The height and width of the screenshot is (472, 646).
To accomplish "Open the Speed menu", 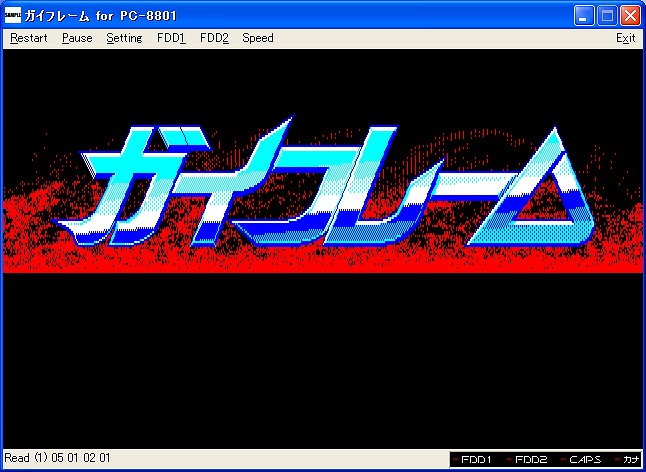I will pos(257,38).
